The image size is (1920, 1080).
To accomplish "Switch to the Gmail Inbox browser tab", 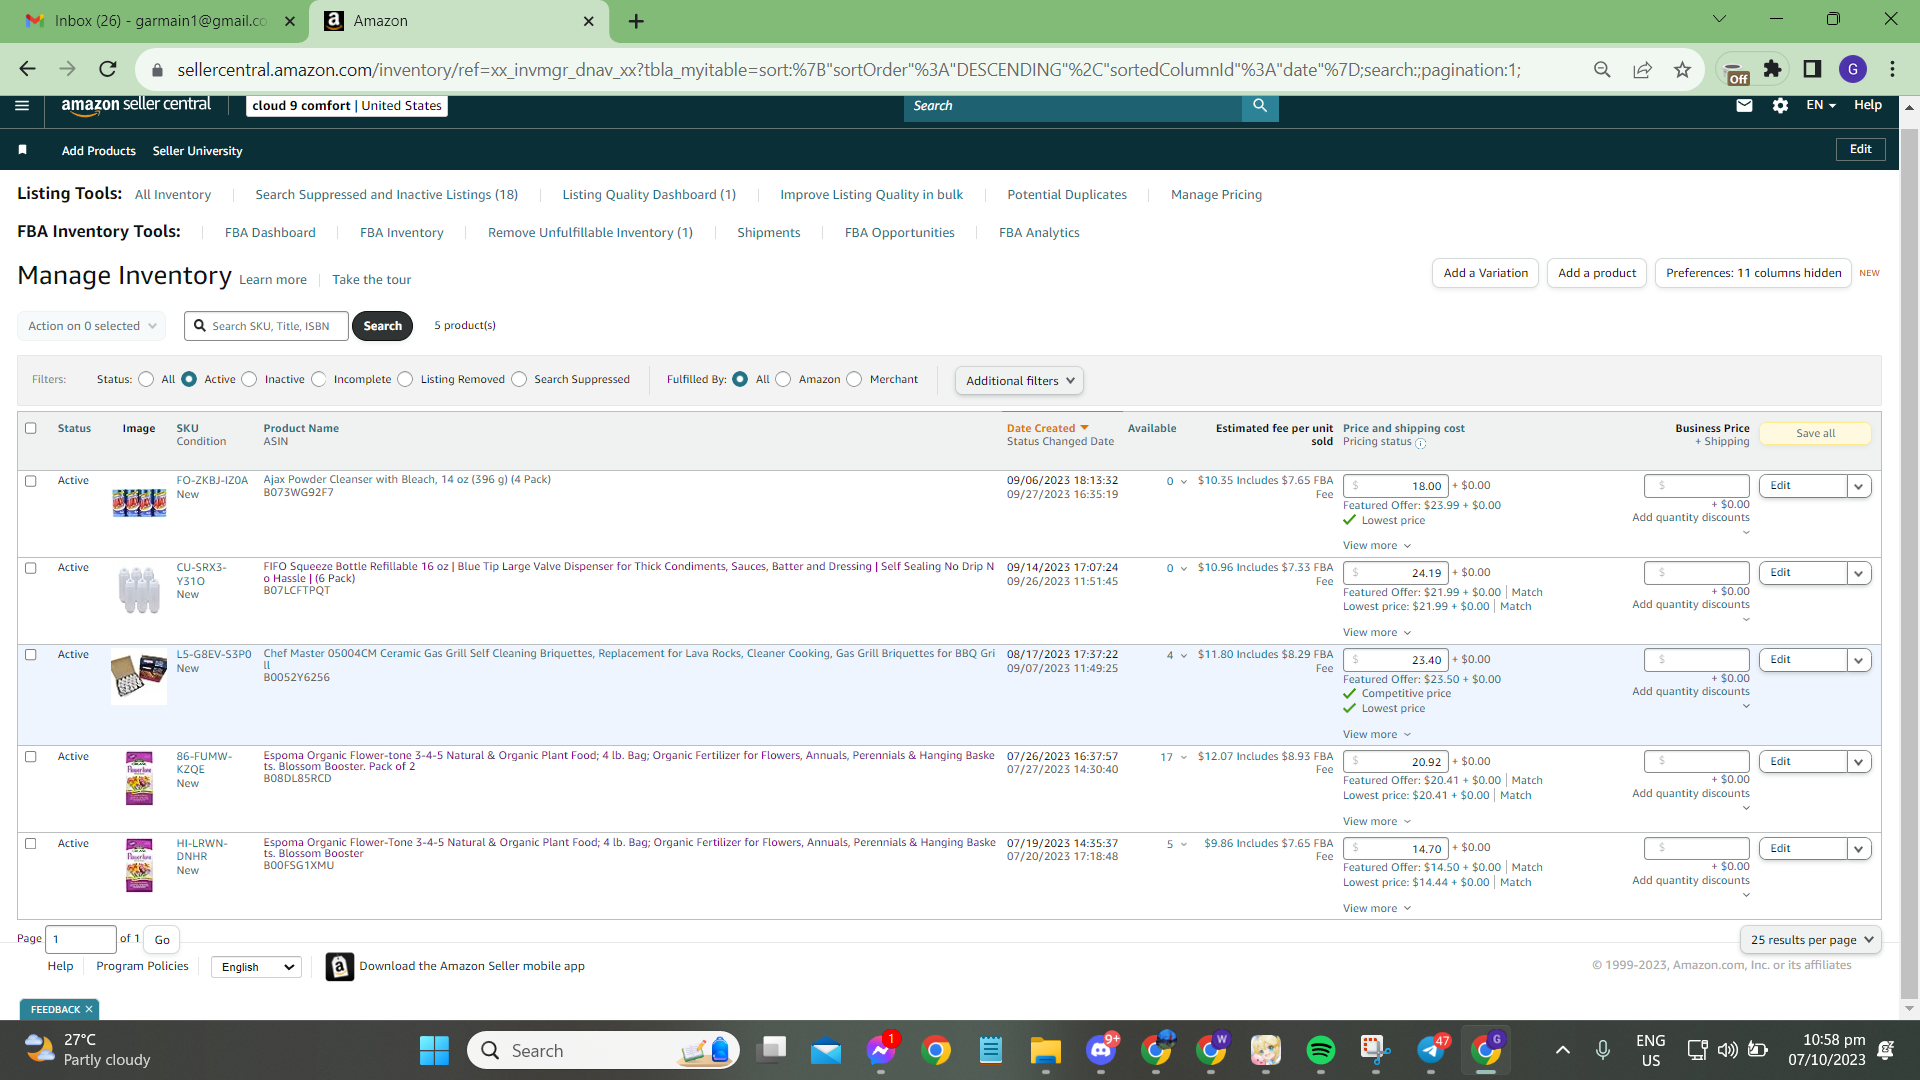I will [x=160, y=21].
